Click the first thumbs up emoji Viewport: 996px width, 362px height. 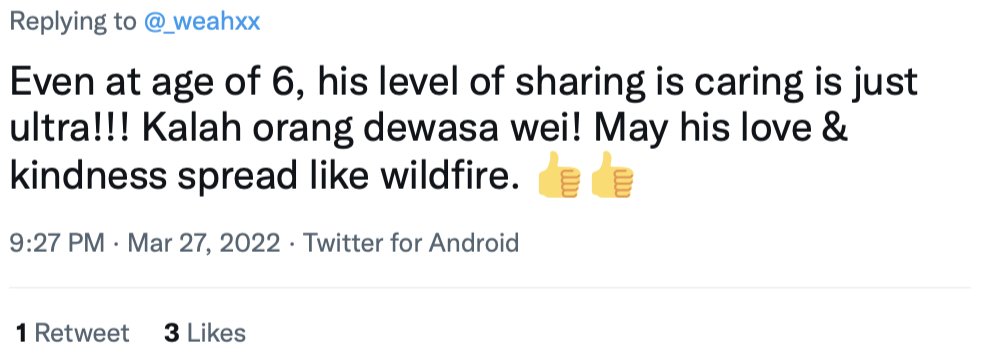click(x=559, y=175)
